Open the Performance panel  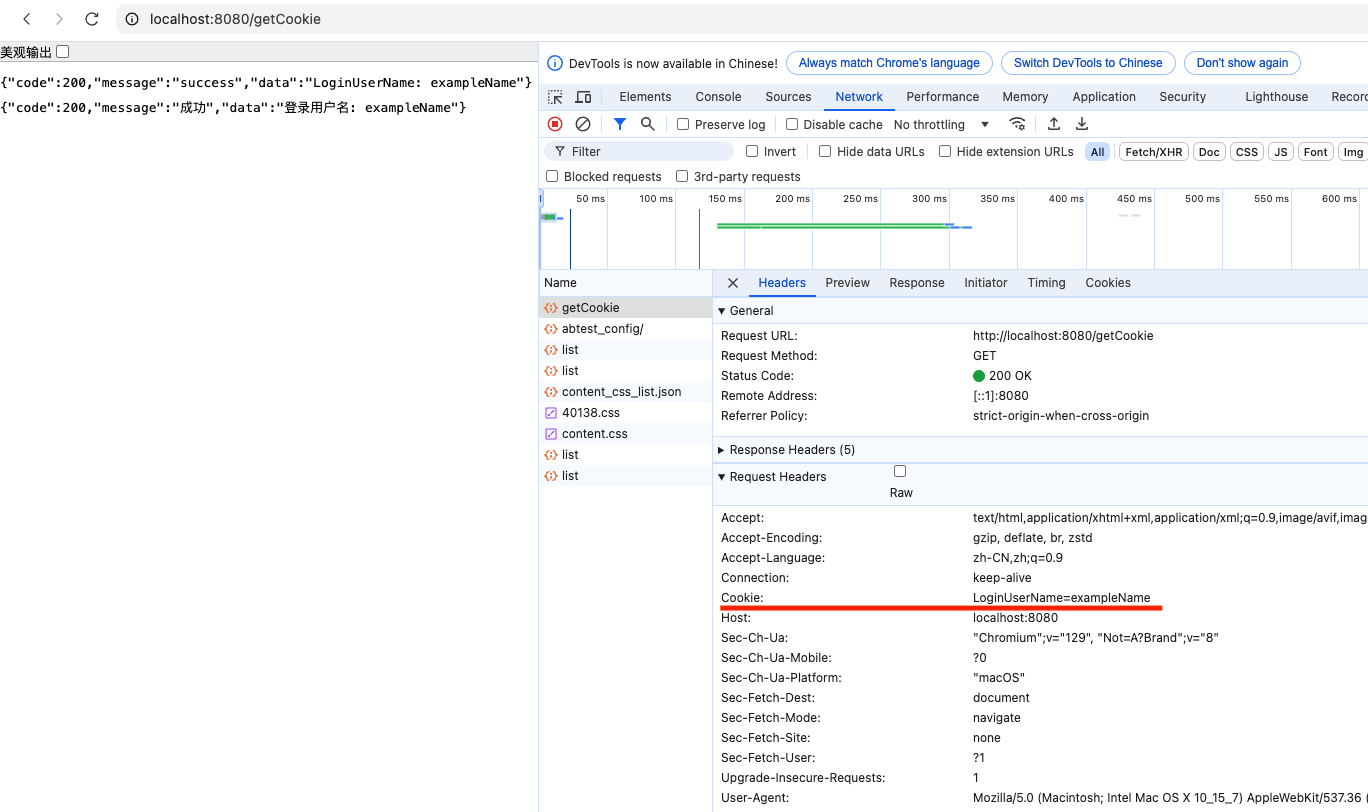[x=943, y=97]
